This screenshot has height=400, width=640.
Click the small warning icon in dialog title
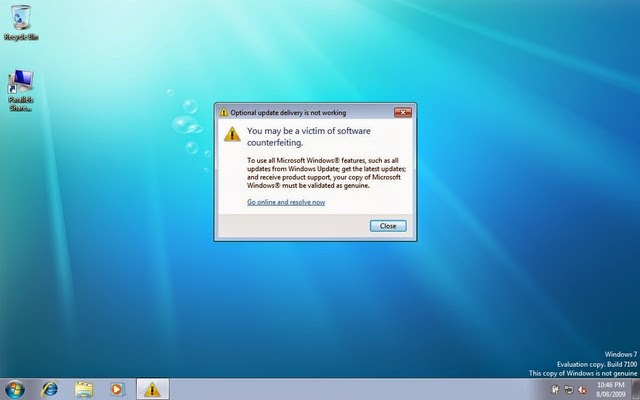click(224, 112)
